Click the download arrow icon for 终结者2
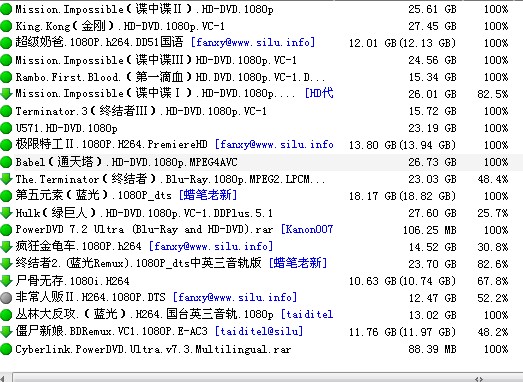This screenshot has height=382, width=523. coord(6,264)
